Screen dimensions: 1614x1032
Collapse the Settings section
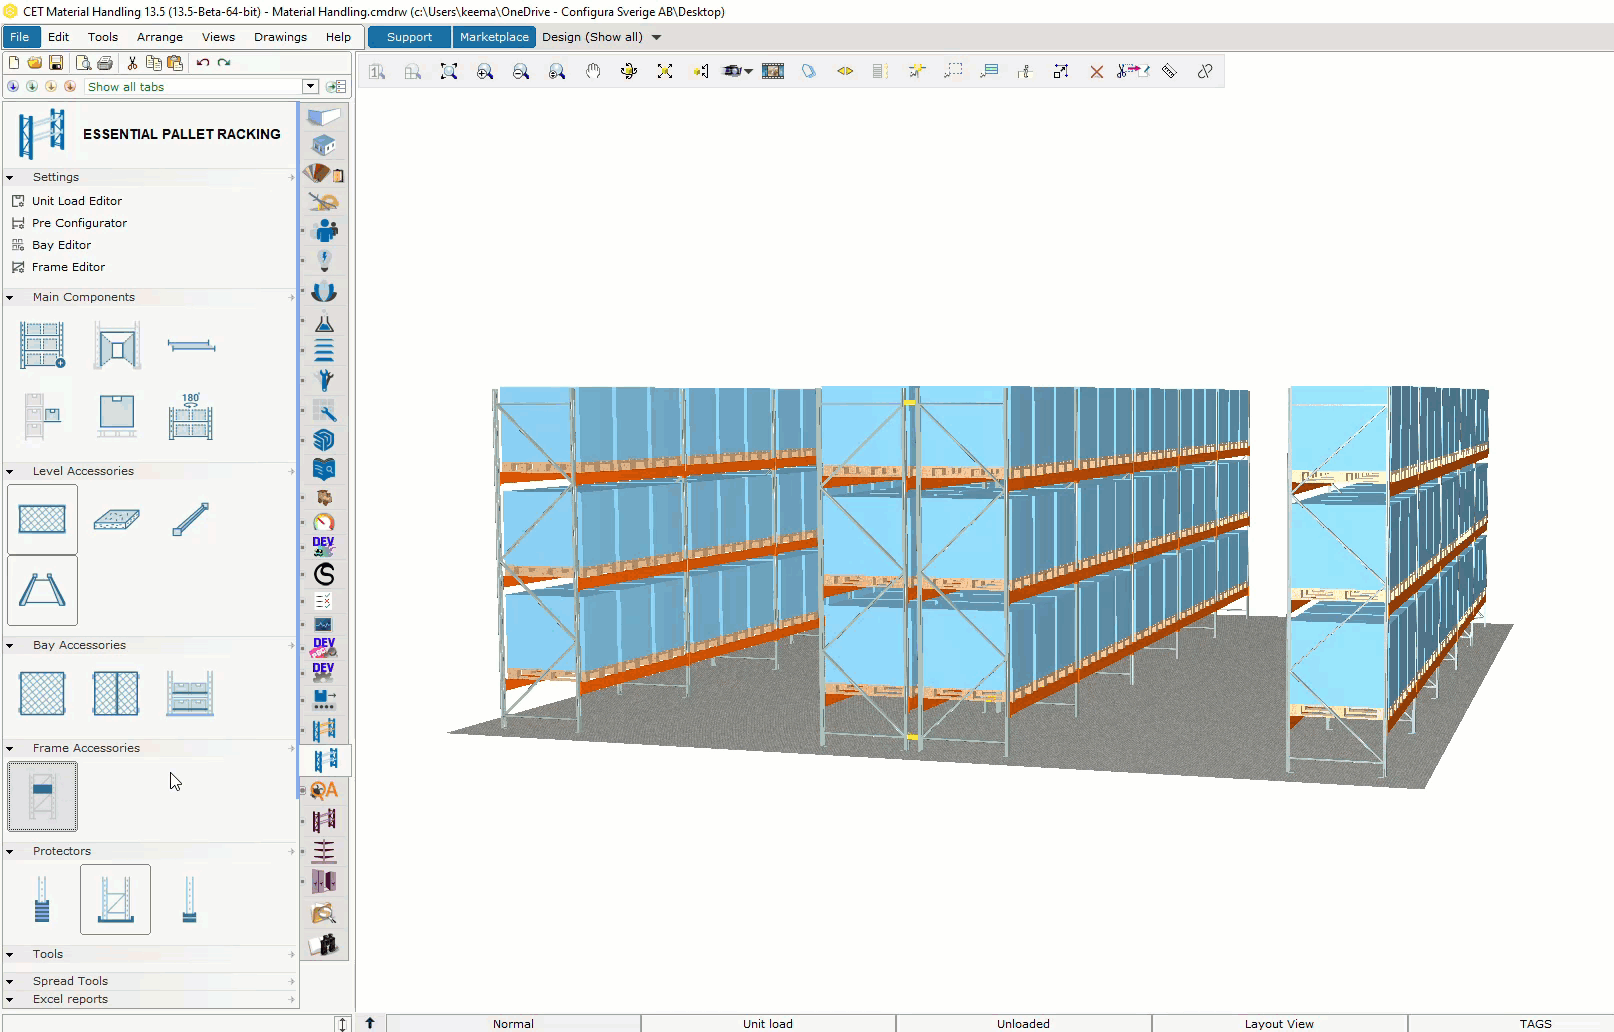coord(10,178)
